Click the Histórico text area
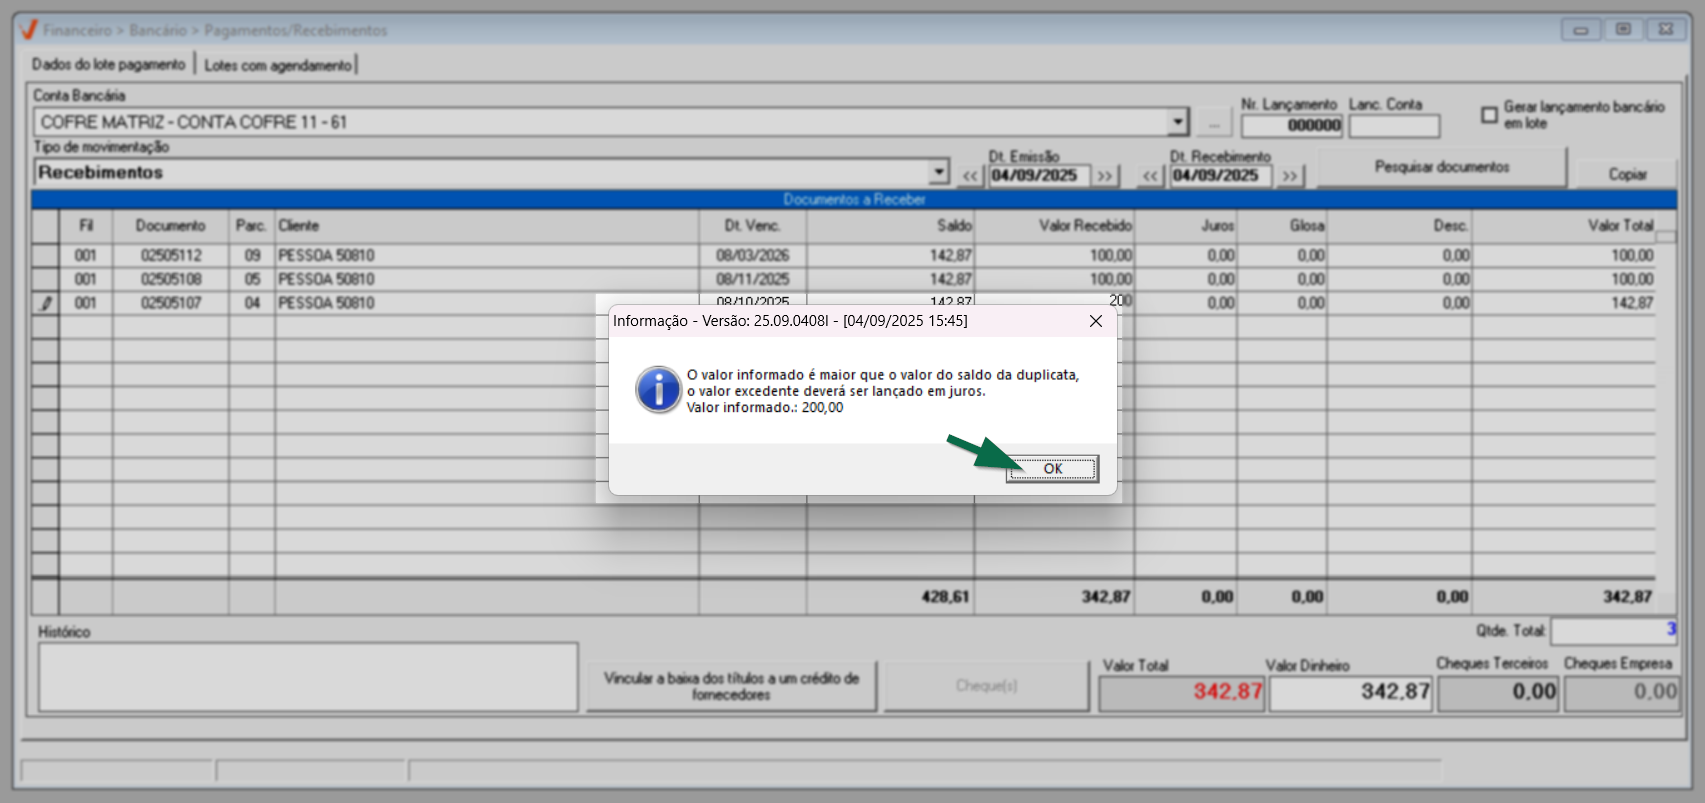 pyautogui.click(x=308, y=677)
